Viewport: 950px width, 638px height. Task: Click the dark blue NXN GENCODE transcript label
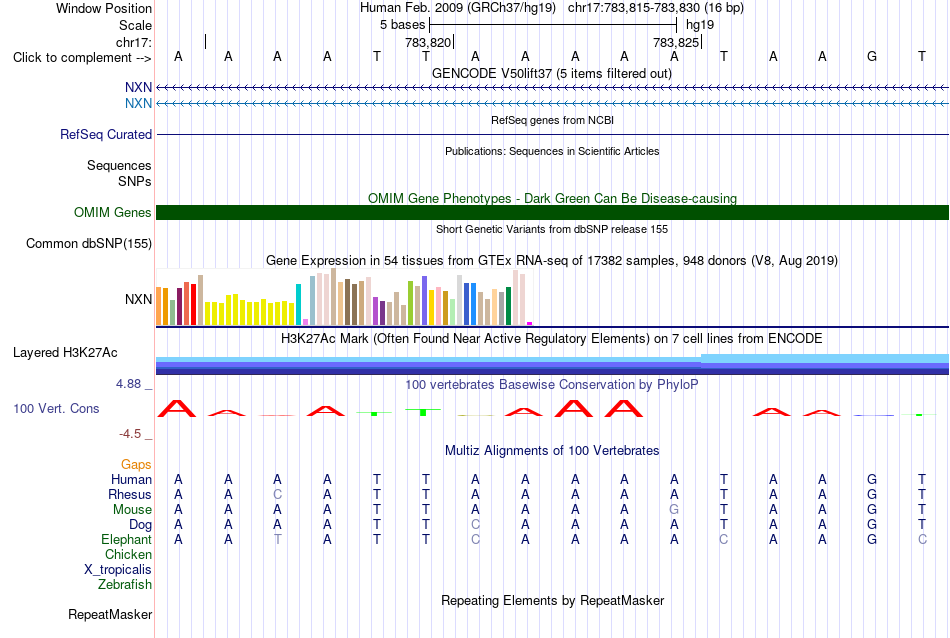[x=138, y=88]
